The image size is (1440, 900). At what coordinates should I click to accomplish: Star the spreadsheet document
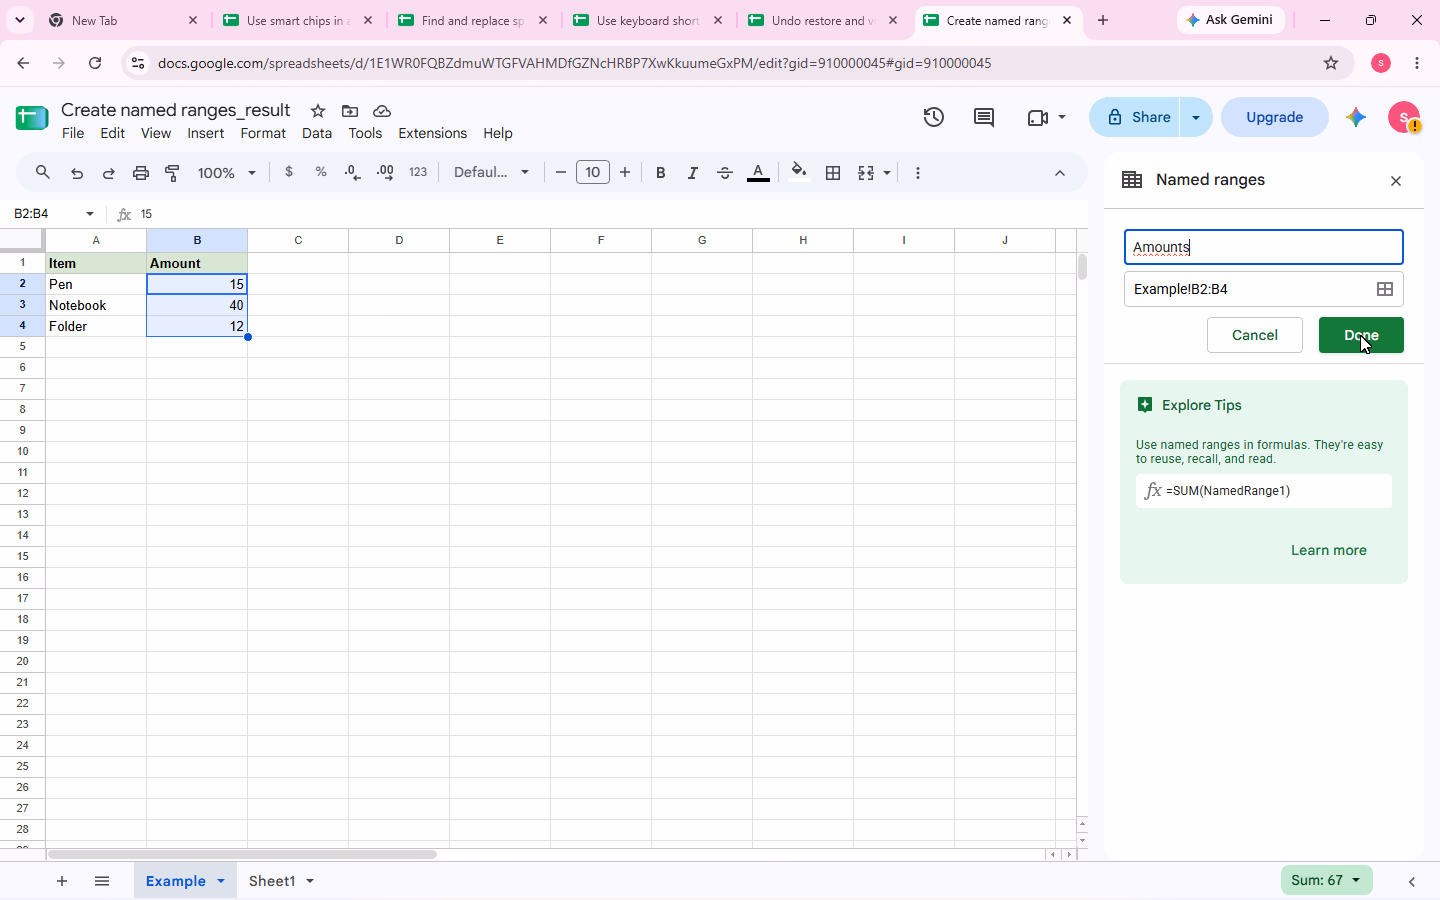point(318,111)
